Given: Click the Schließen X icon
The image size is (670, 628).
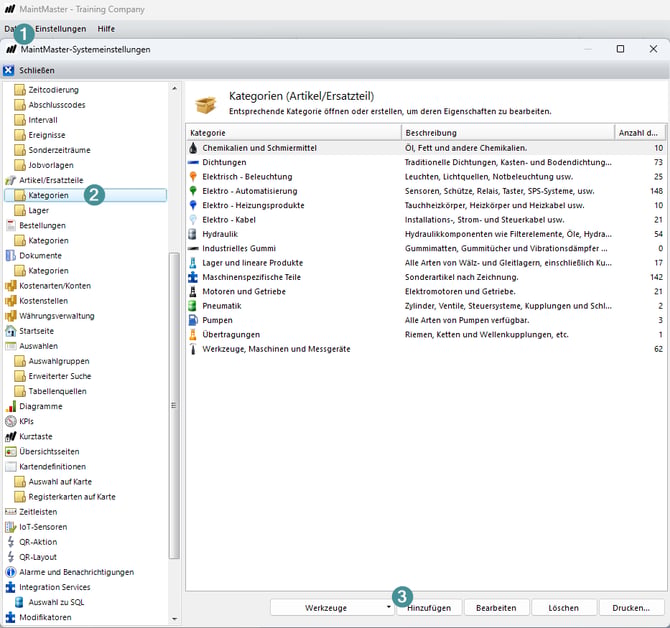Looking at the screenshot, I should [9, 70].
